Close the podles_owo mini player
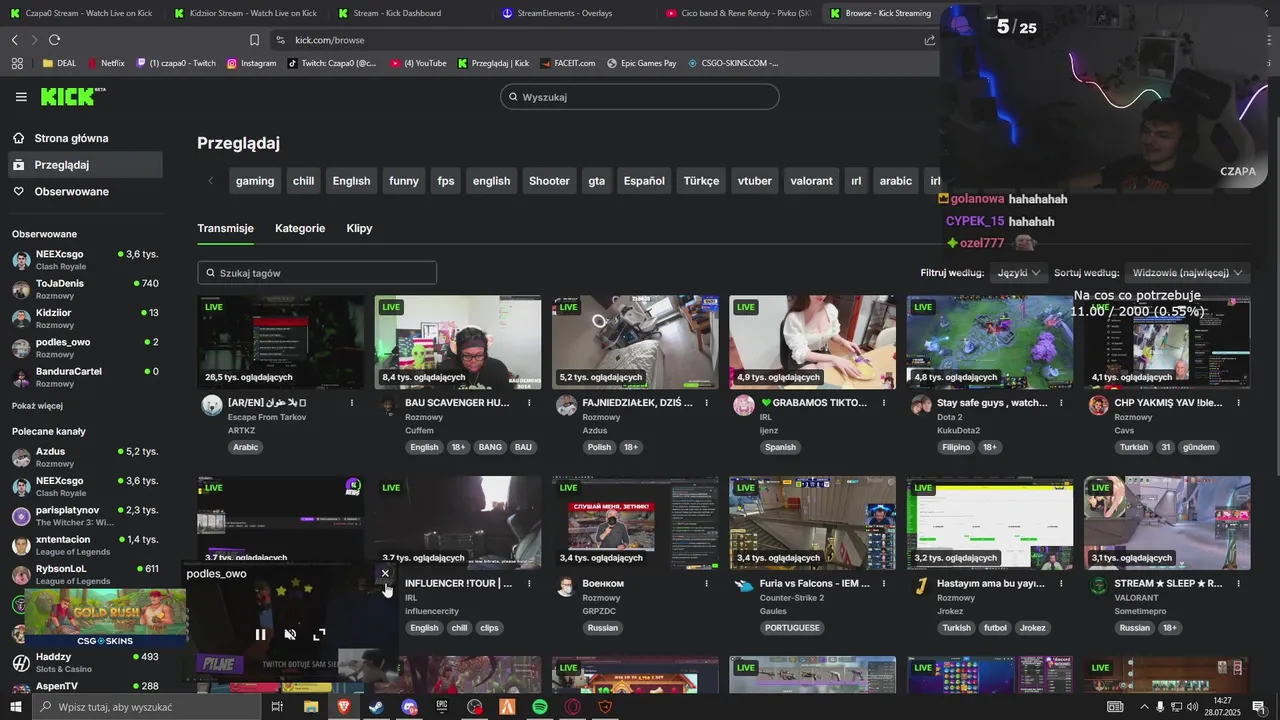The height and width of the screenshot is (720, 1280). point(385,574)
